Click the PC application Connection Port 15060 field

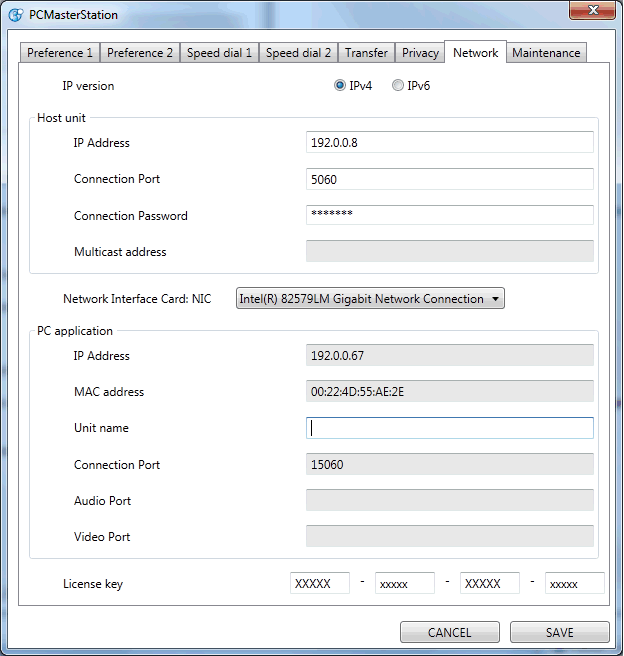click(x=450, y=464)
